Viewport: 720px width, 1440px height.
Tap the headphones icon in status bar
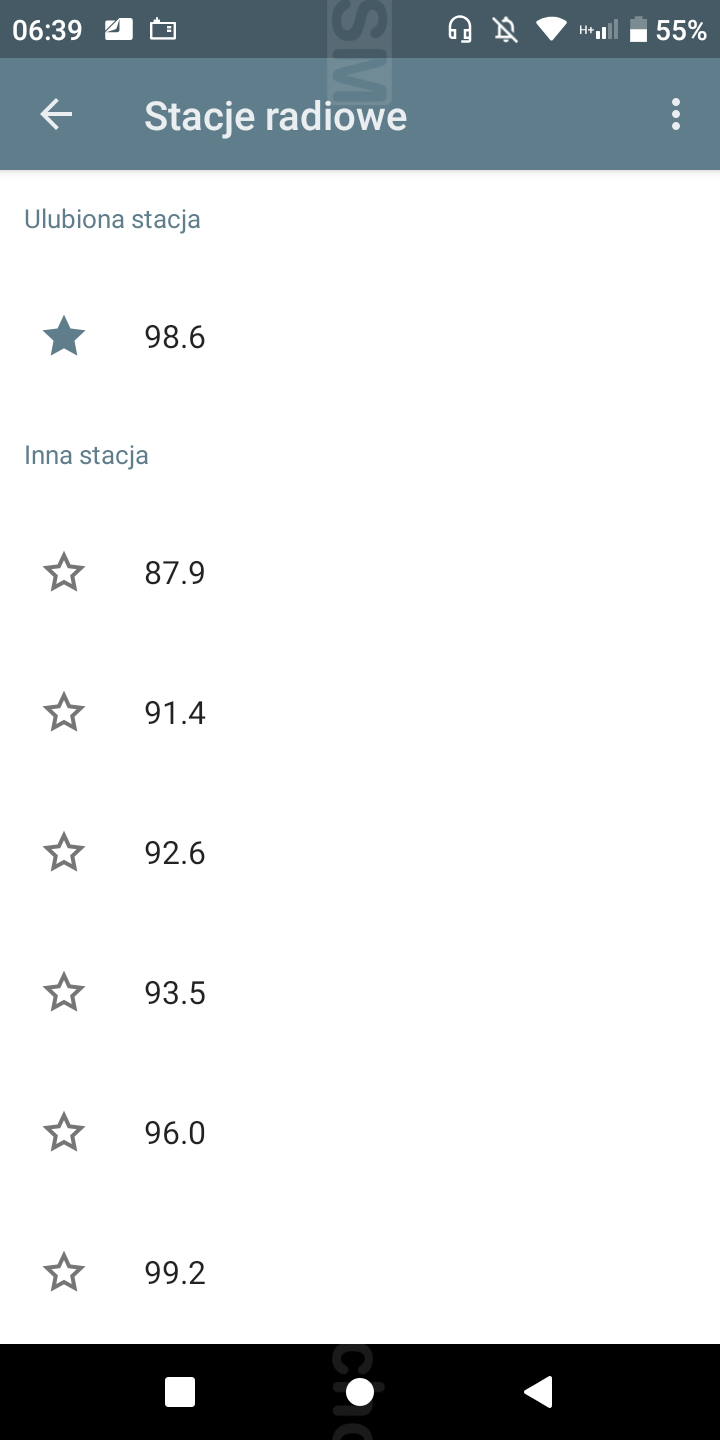[x=460, y=30]
